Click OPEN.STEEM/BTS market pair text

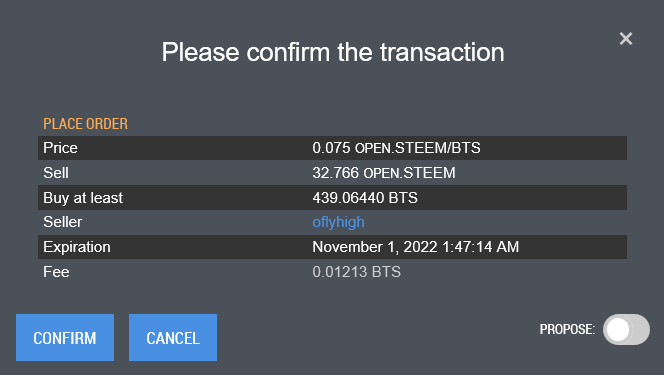(x=418, y=148)
